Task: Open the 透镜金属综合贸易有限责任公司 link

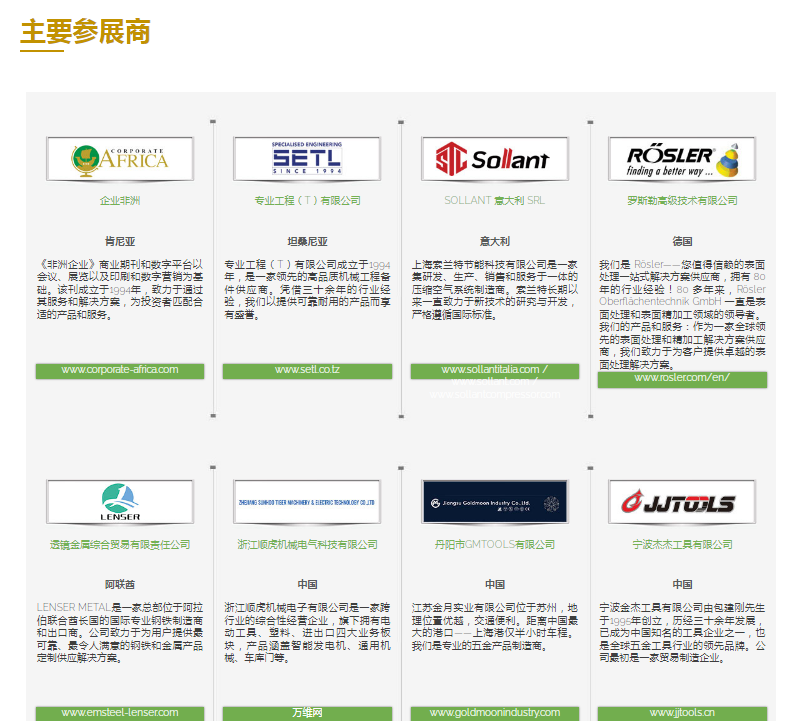Action: coord(120,545)
